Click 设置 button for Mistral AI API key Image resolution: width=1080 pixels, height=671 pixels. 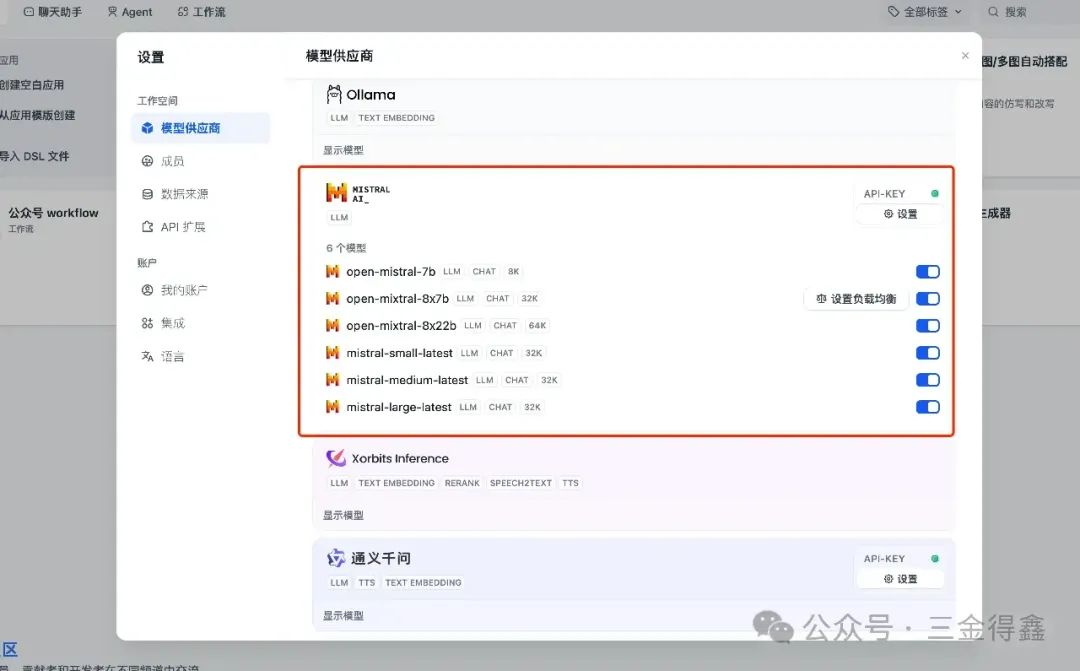[900, 214]
